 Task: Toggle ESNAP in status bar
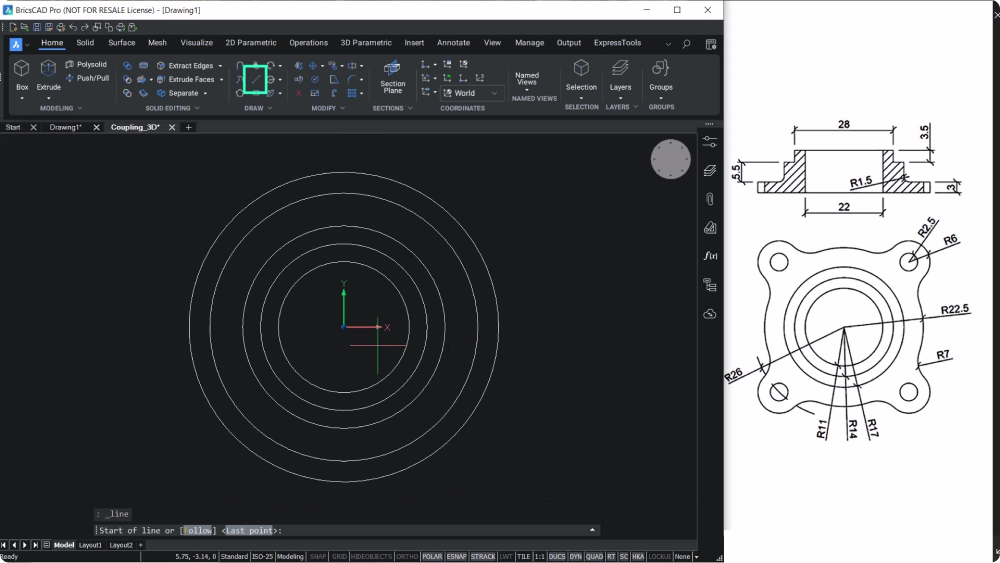click(x=456, y=557)
